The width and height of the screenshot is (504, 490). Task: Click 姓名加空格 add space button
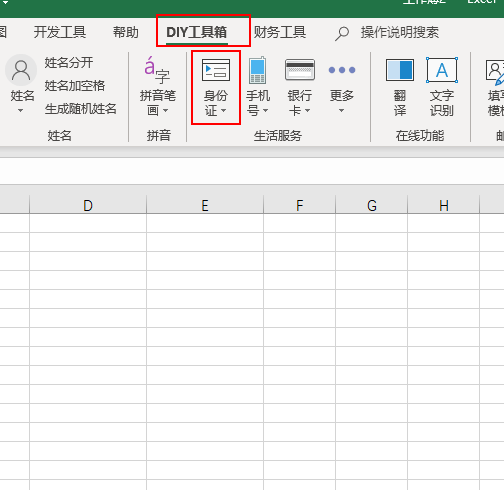point(75,86)
